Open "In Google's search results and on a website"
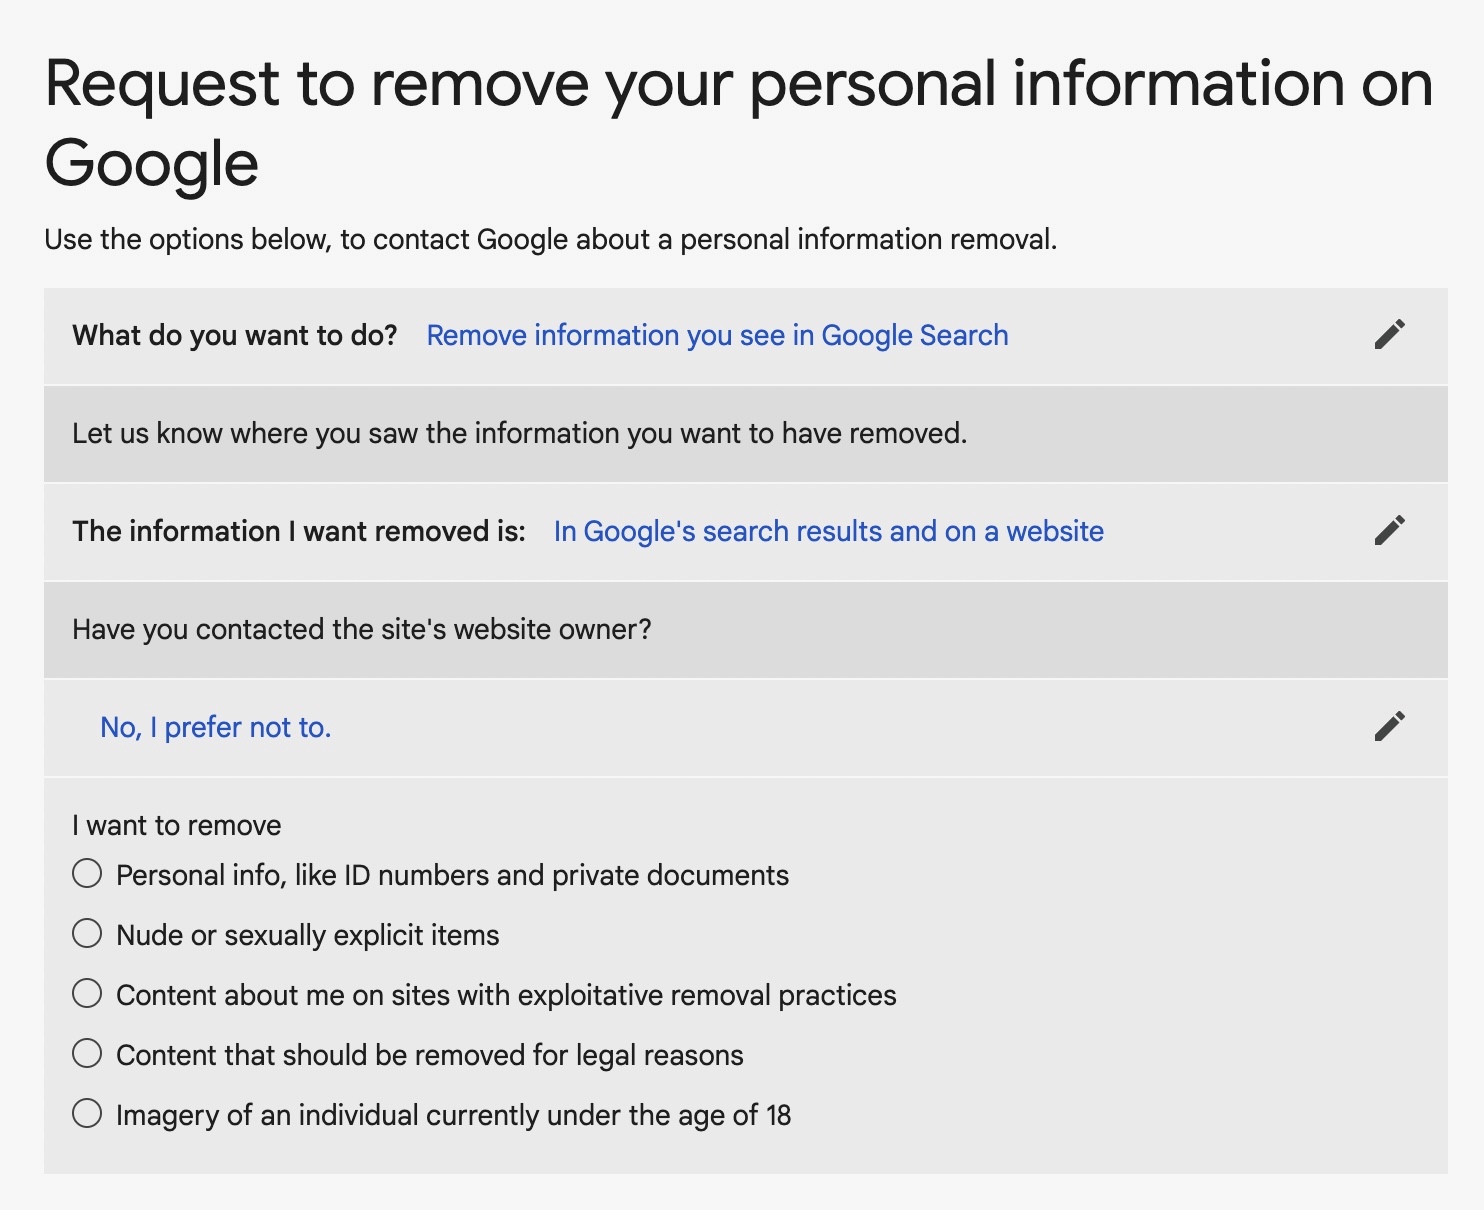This screenshot has height=1210, width=1484. (827, 531)
